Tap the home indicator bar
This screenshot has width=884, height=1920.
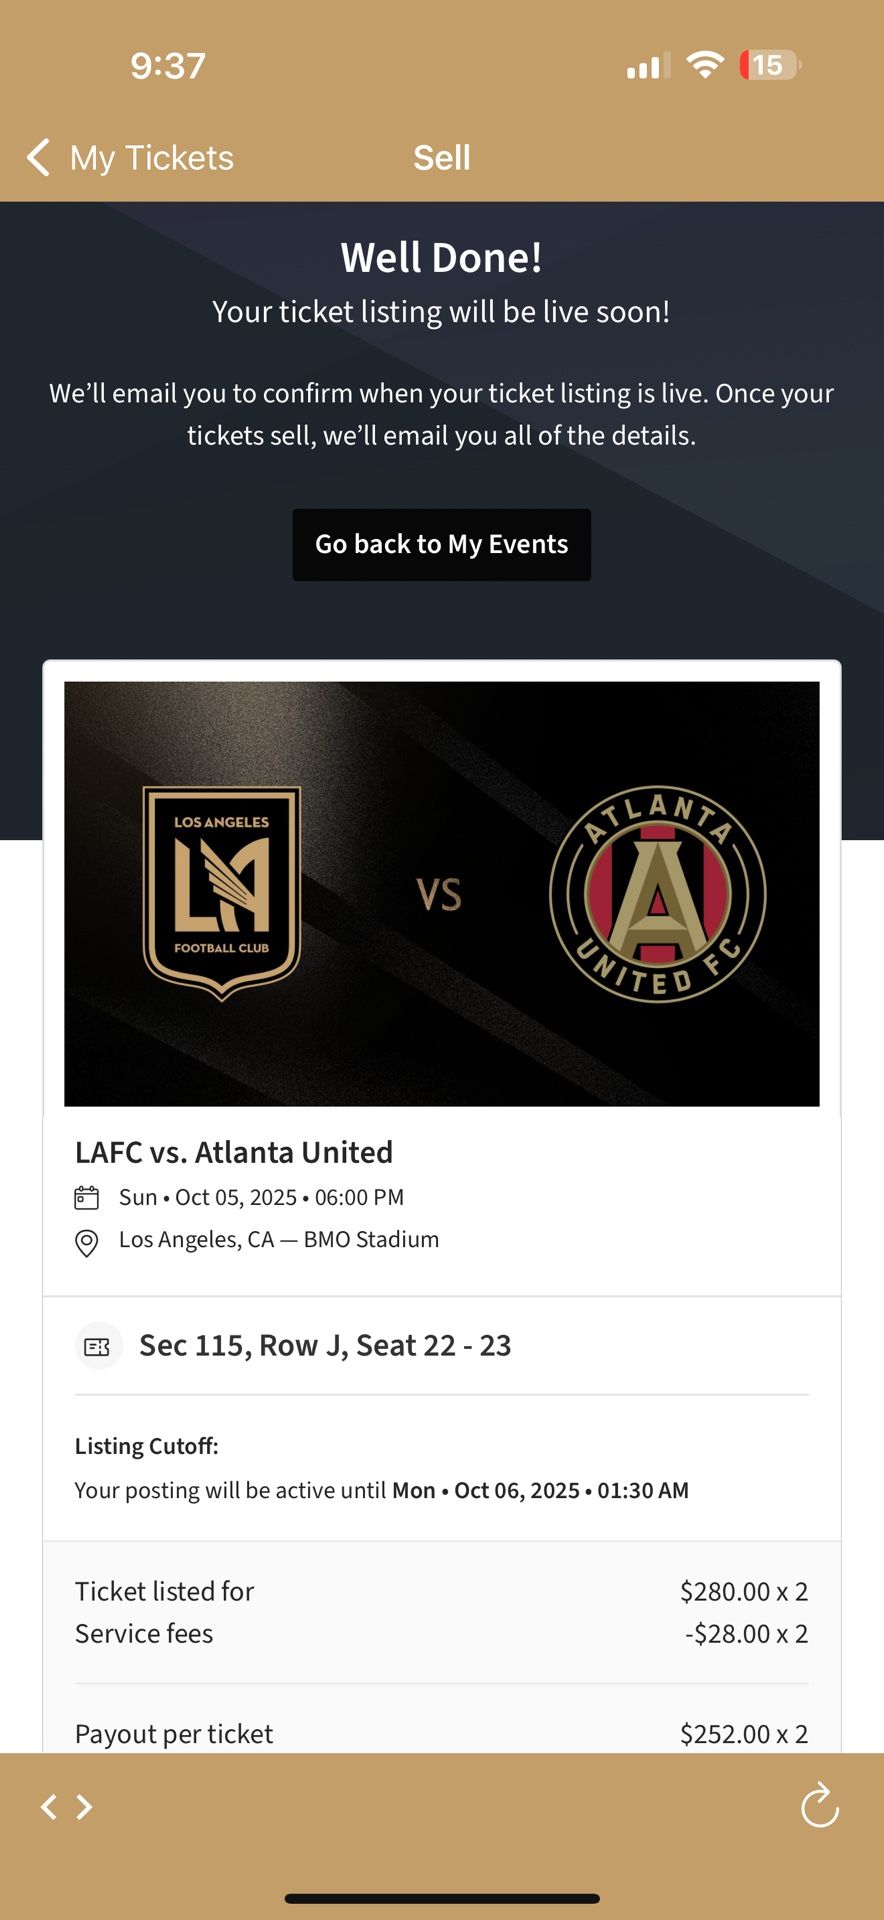click(442, 1897)
